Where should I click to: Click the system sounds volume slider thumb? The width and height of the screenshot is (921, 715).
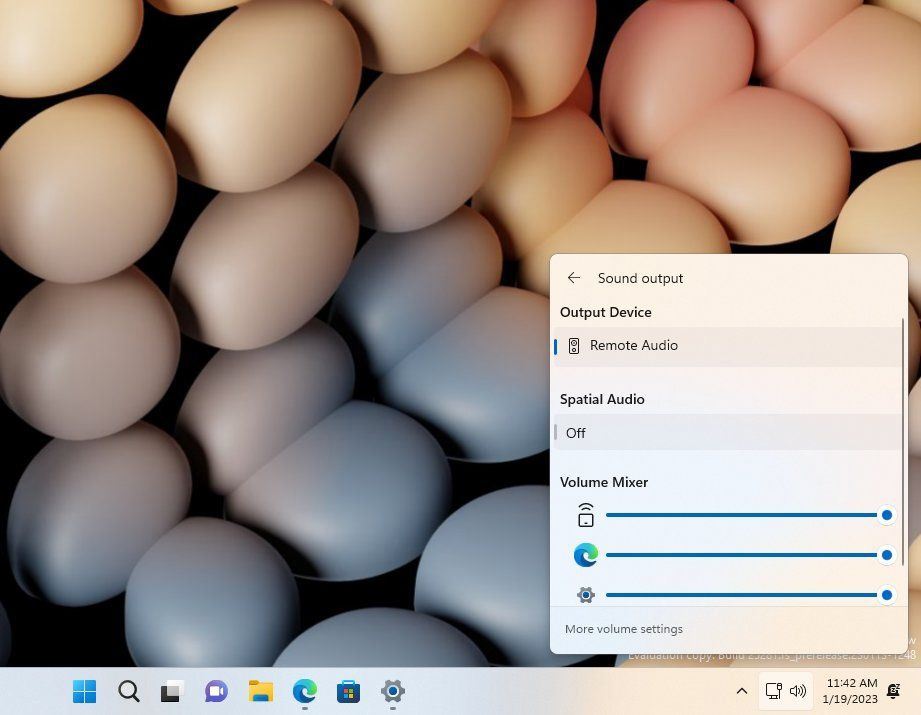click(x=886, y=515)
